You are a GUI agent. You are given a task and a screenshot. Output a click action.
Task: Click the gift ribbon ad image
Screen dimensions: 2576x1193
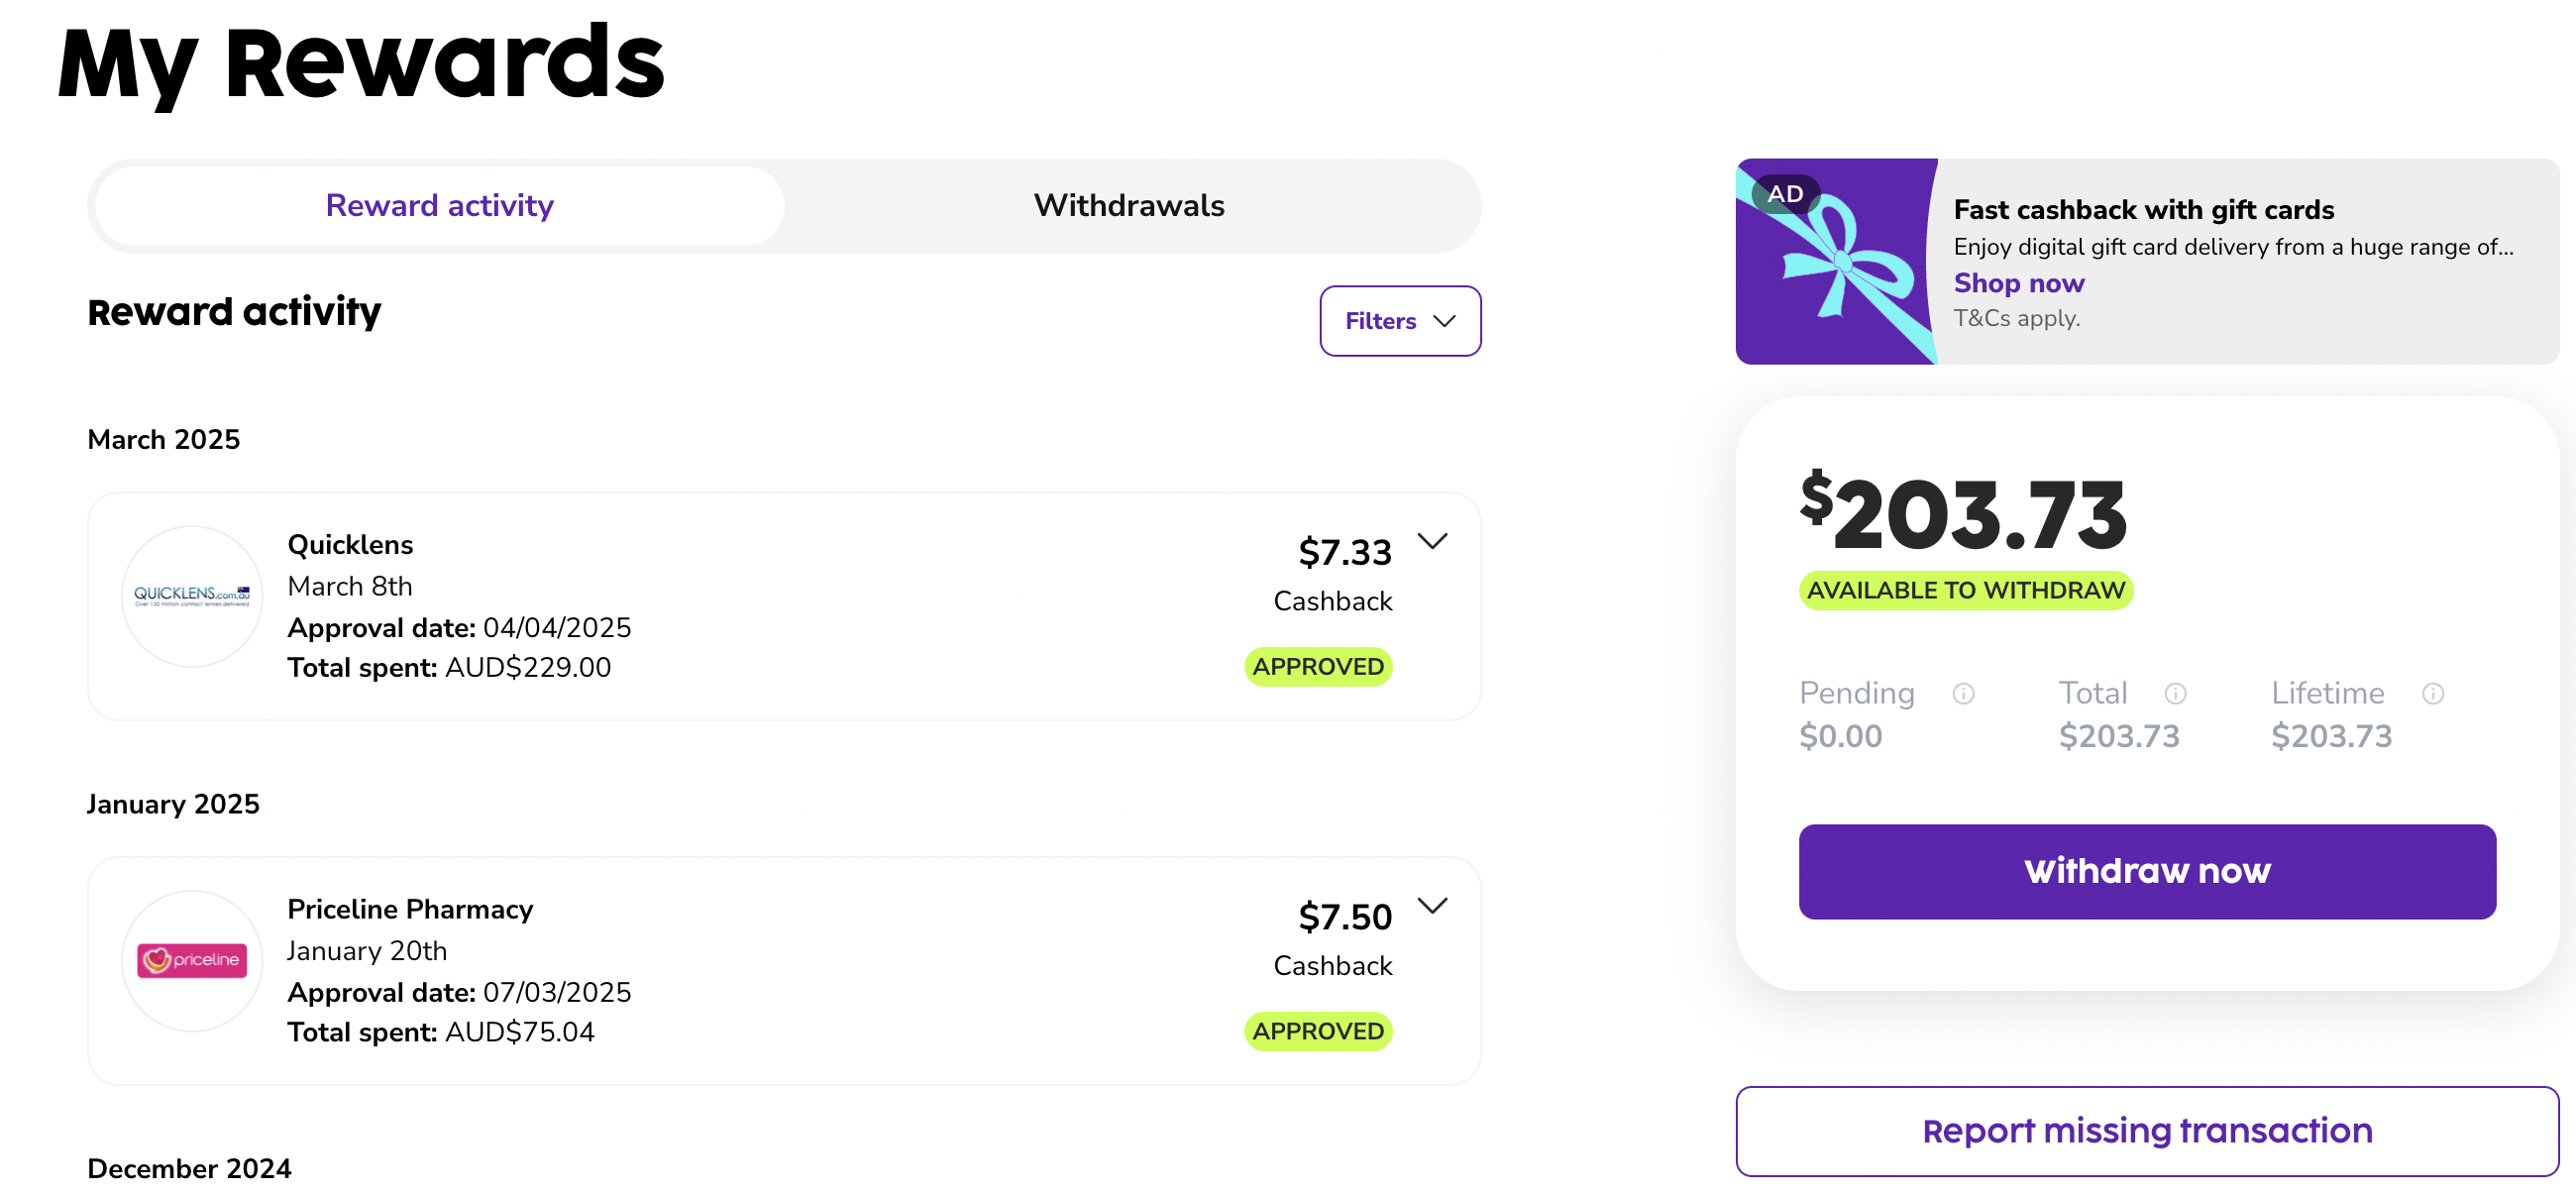click(x=1836, y=261)
